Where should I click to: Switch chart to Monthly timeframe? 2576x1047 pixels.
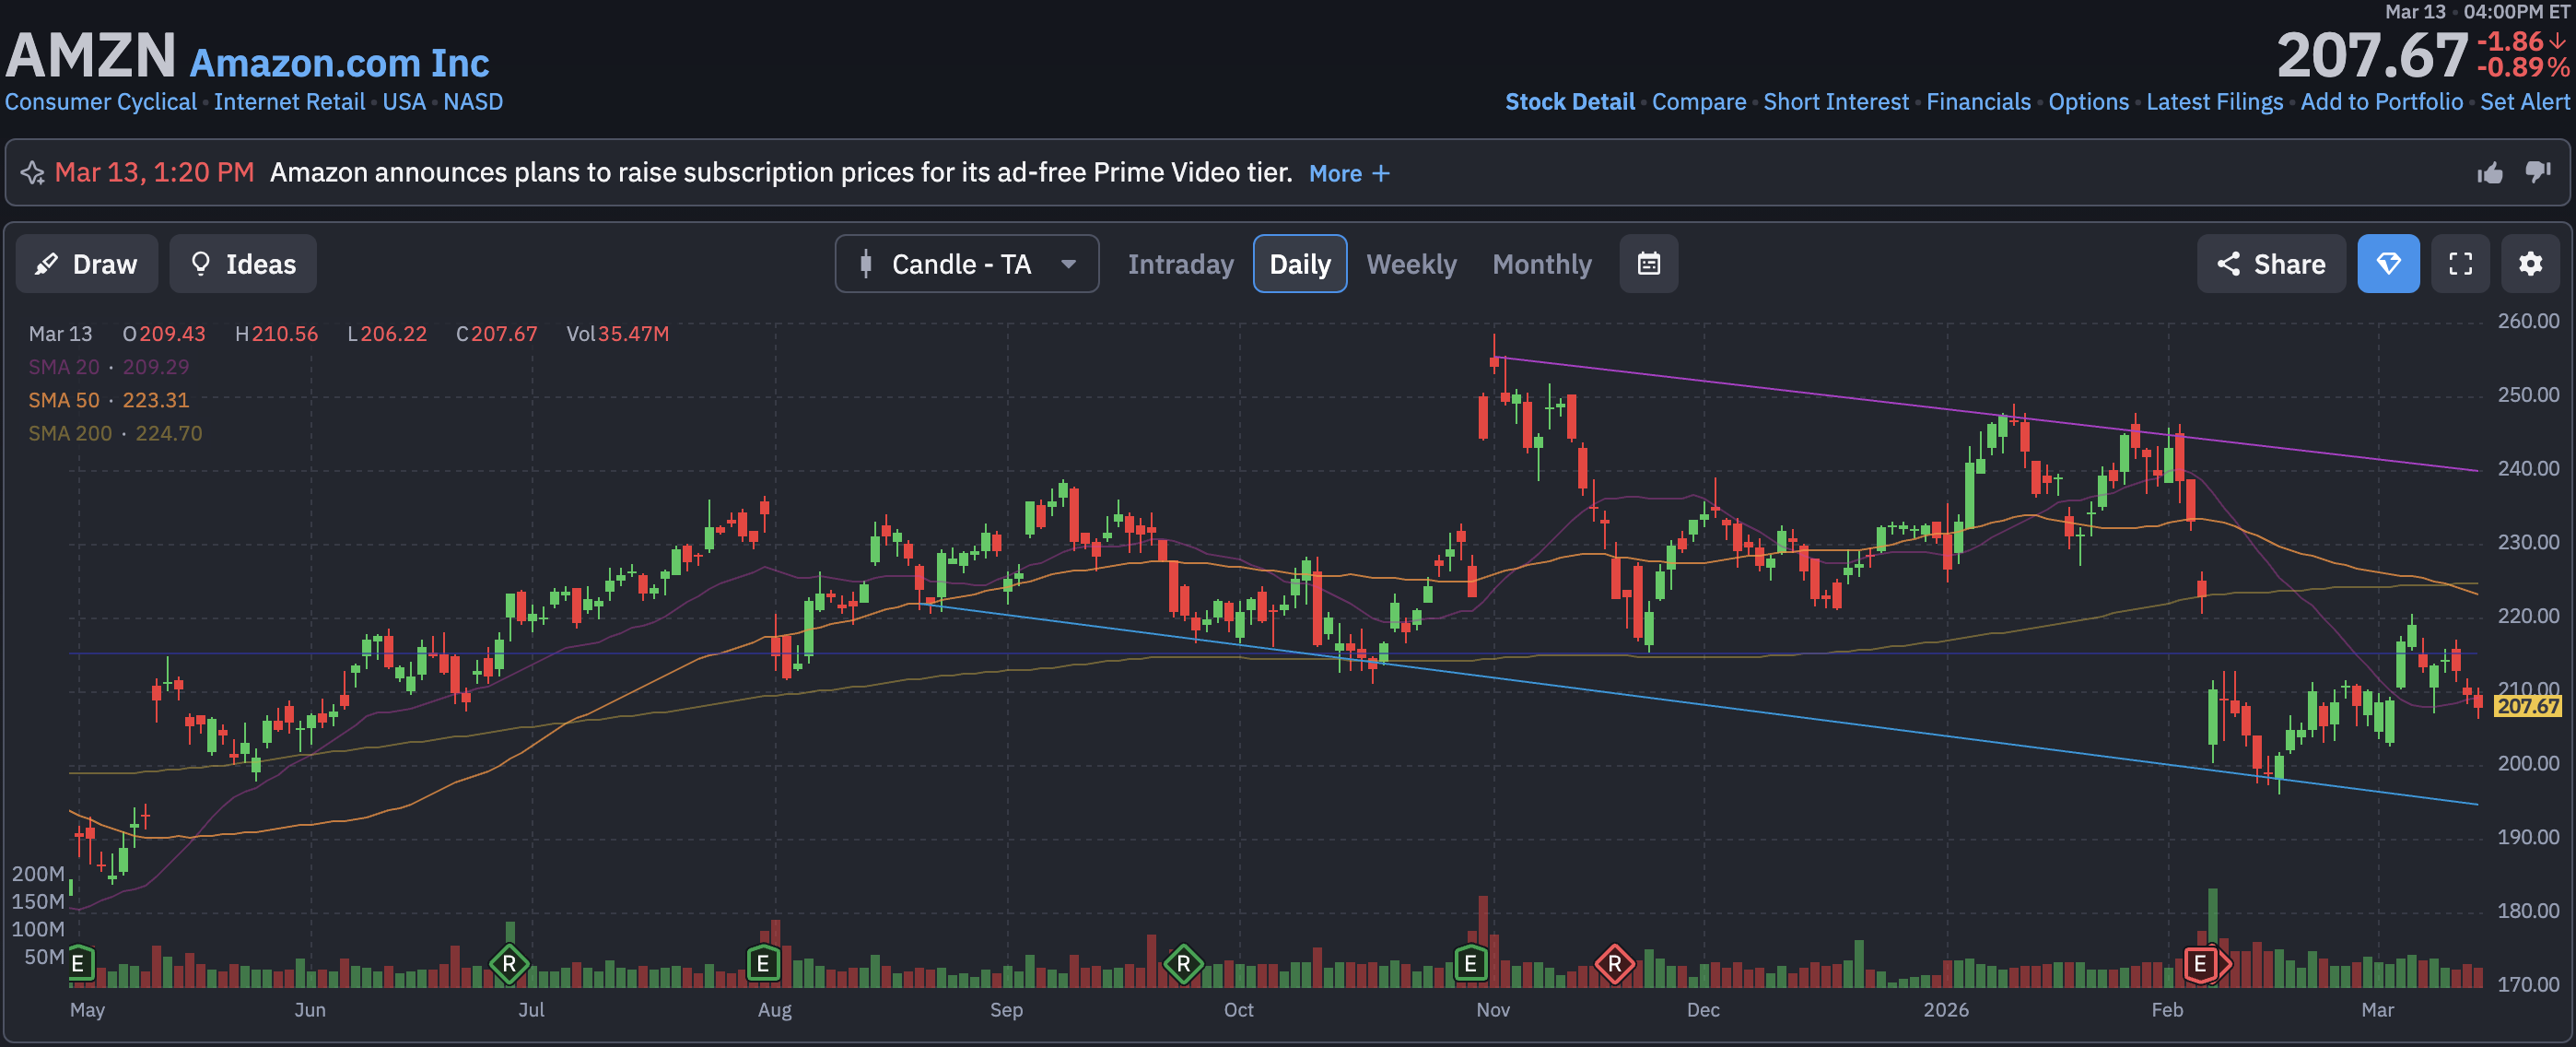1541,264
